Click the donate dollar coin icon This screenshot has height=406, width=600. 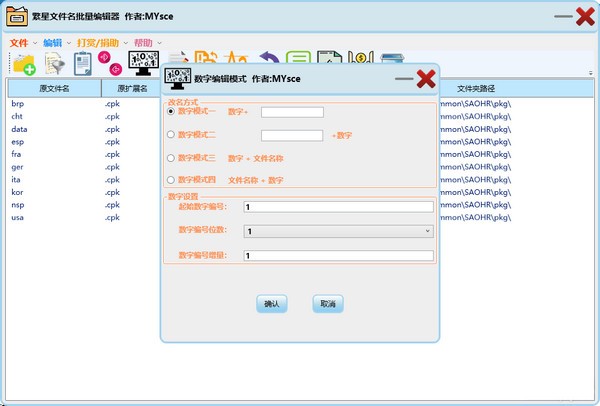360,58
